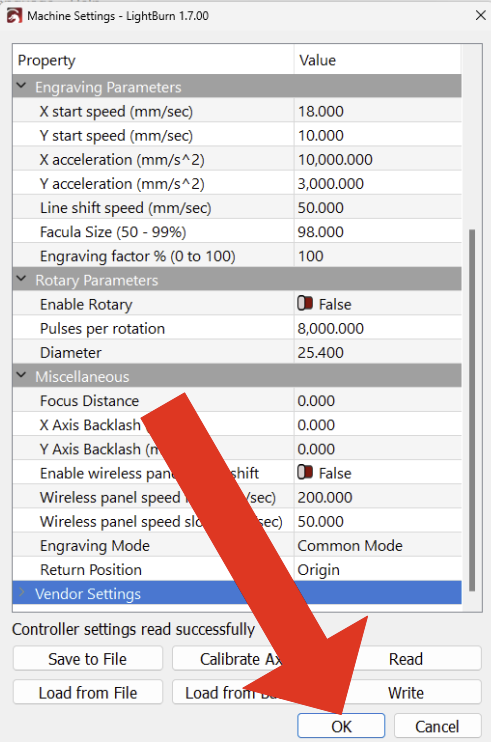
Task: Collapse the Engraving Parameters section
Action: click(21, 86)
